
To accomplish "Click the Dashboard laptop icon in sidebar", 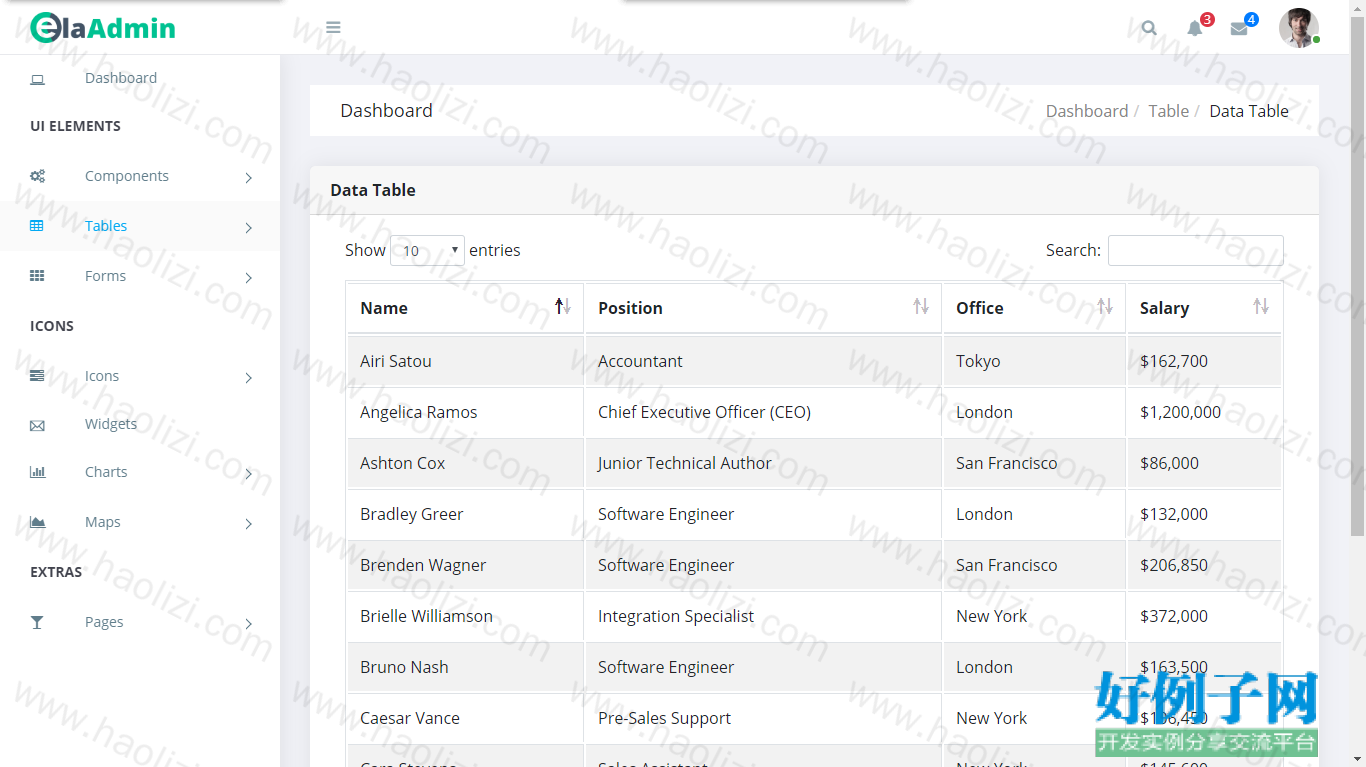I will tap(37, 79).
